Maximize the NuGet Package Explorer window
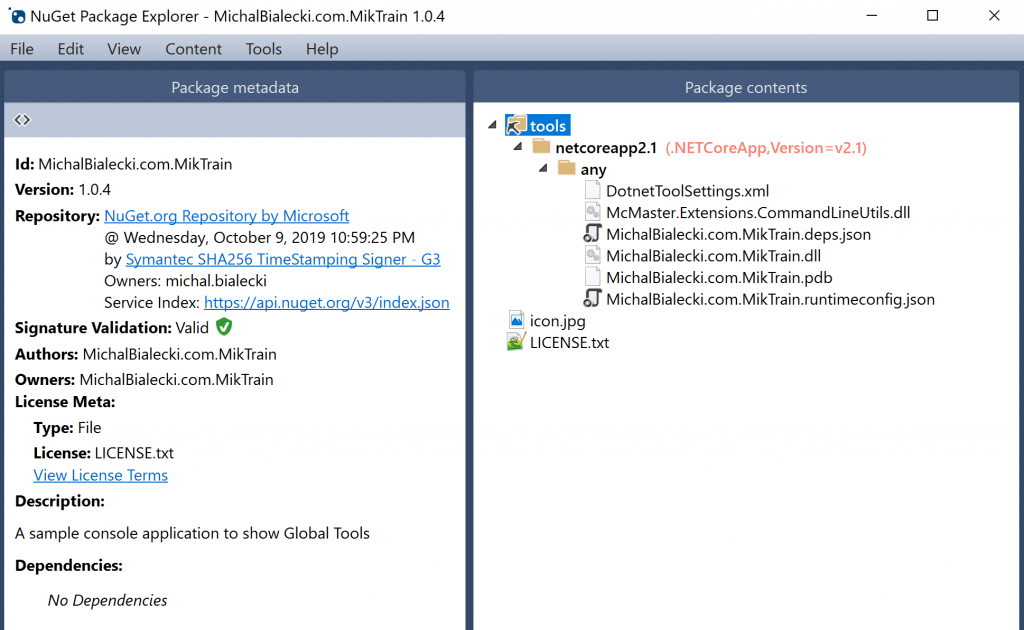The height and width of the screenshot is (630, 1024). coord(933,16)
